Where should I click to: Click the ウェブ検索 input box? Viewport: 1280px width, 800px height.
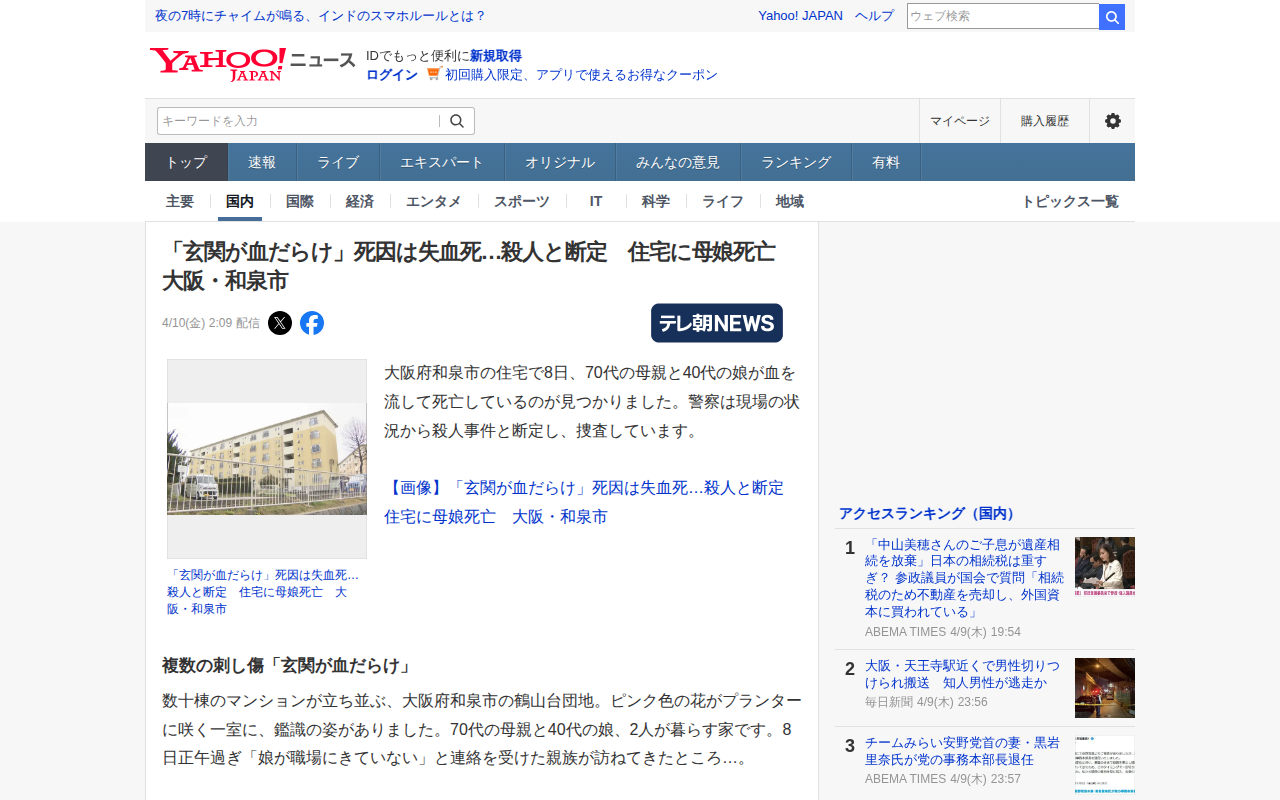pyautogui.click(x=1002, y=17)
